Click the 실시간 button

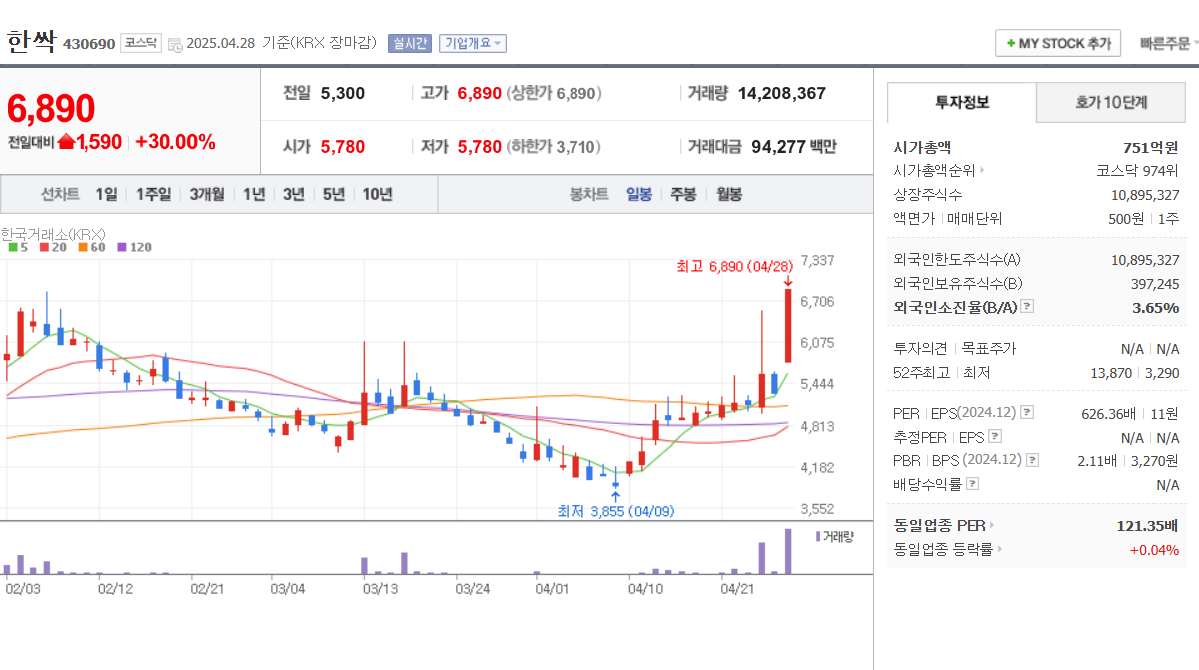coord(408,43)
